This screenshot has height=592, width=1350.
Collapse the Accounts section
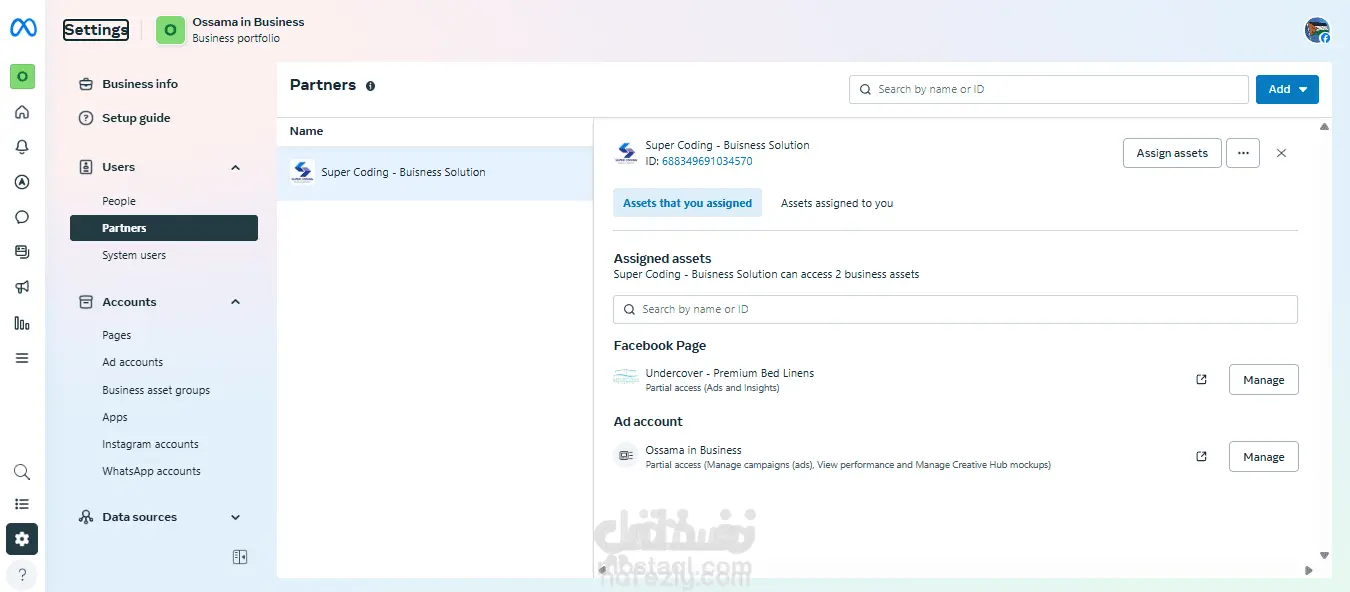pyautogui.click(x=236, y=302)
